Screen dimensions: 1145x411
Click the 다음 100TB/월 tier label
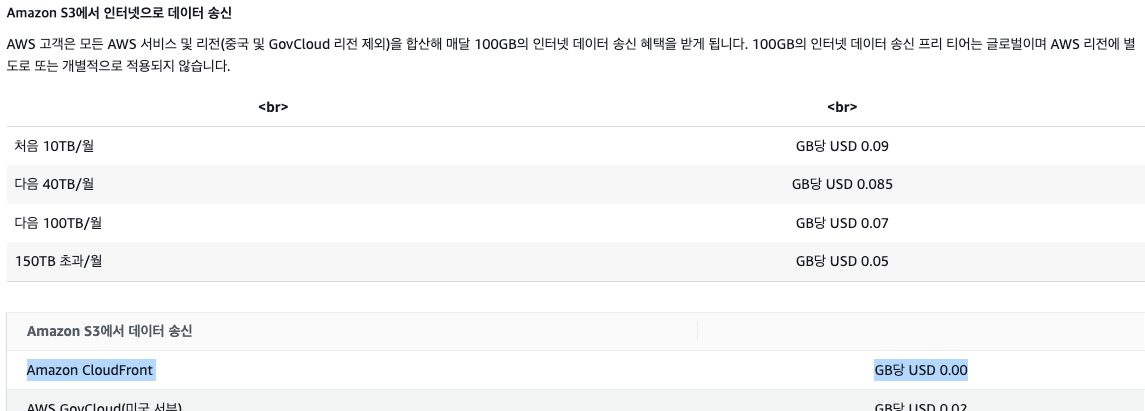pos(58,223)
